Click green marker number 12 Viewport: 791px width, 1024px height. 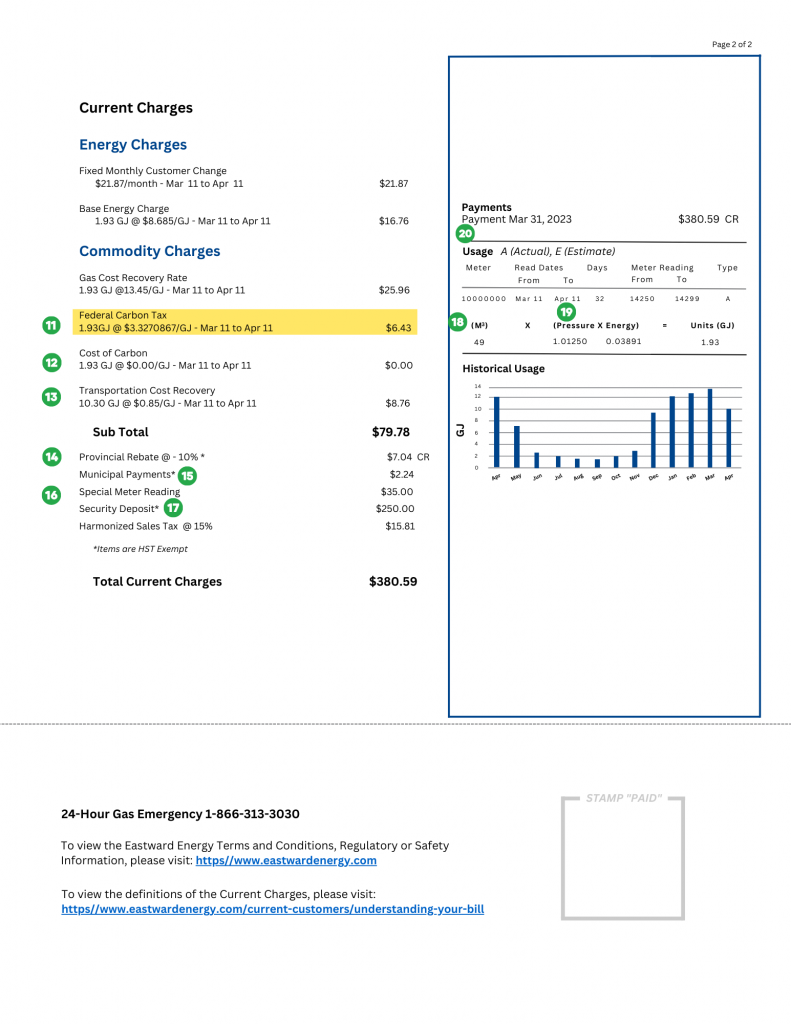tap(52, 362)
